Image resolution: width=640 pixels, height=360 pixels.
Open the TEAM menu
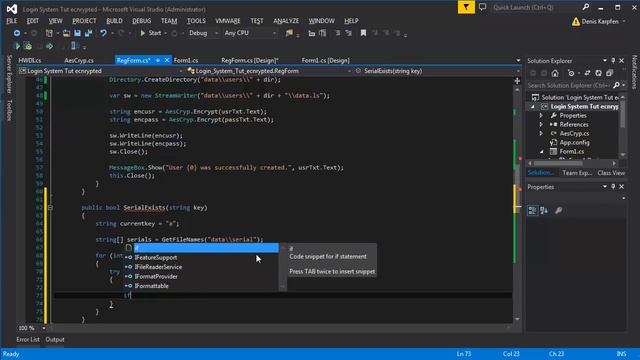click(x=169, y=21)
